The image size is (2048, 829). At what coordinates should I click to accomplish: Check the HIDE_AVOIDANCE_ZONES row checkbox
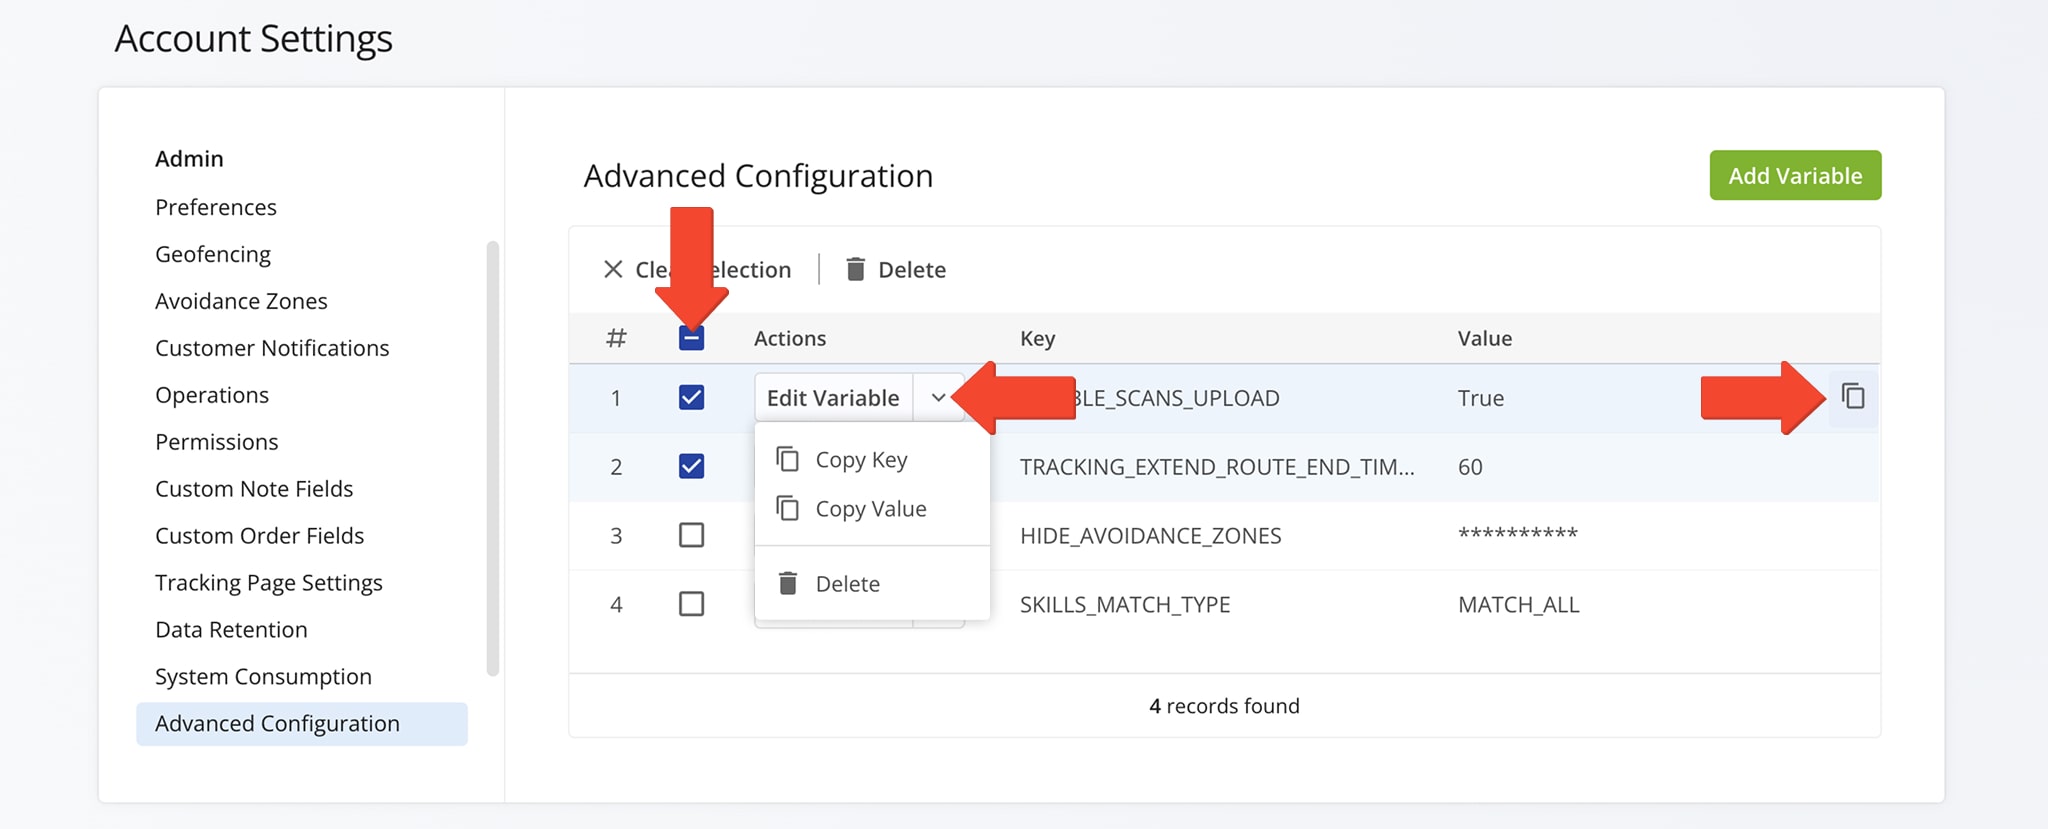click(691, 535)
